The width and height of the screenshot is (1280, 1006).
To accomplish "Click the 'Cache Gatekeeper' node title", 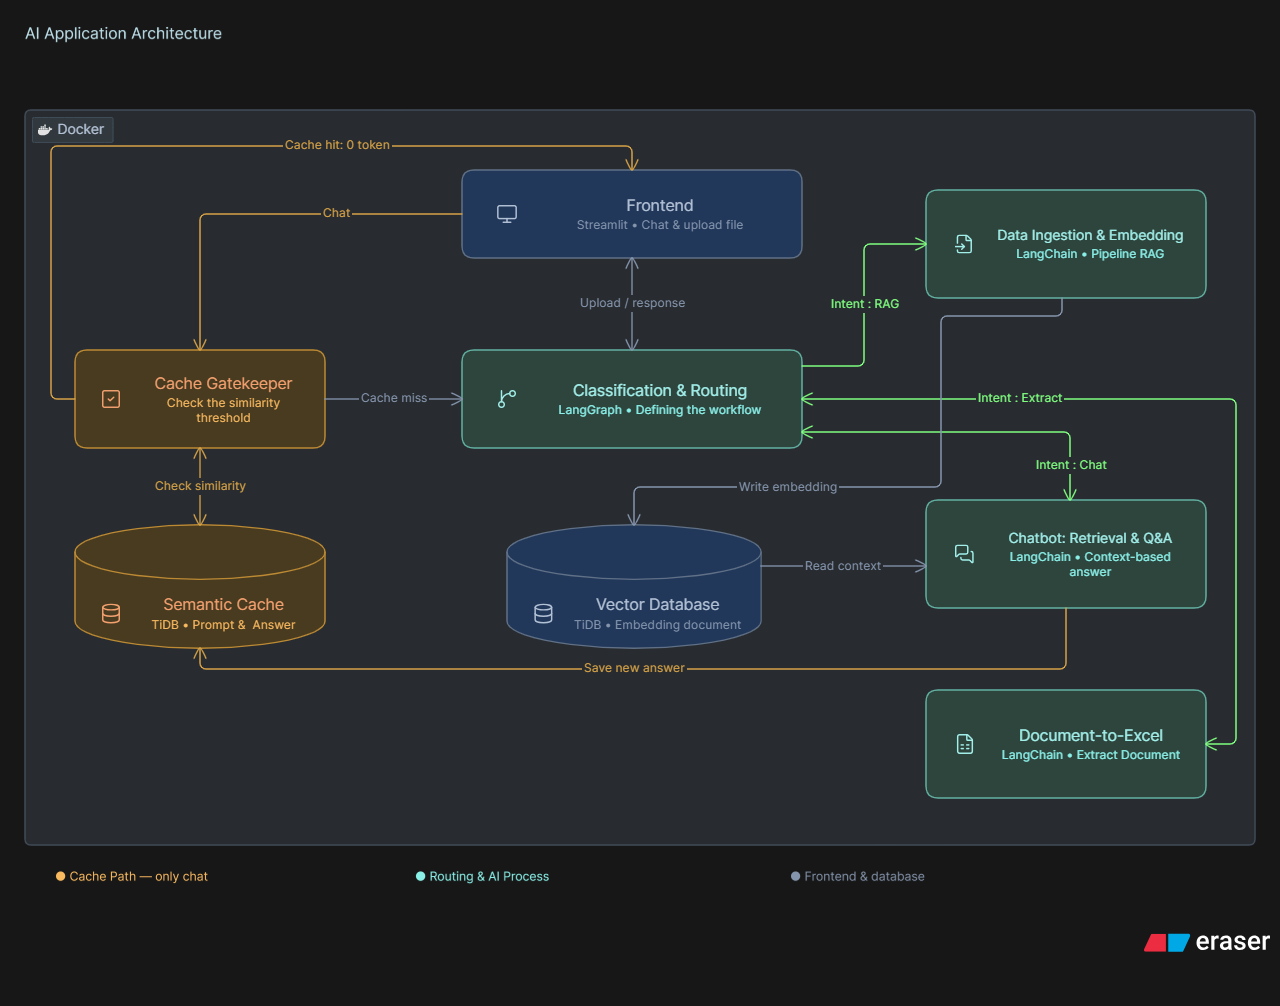I will point(223,383).
